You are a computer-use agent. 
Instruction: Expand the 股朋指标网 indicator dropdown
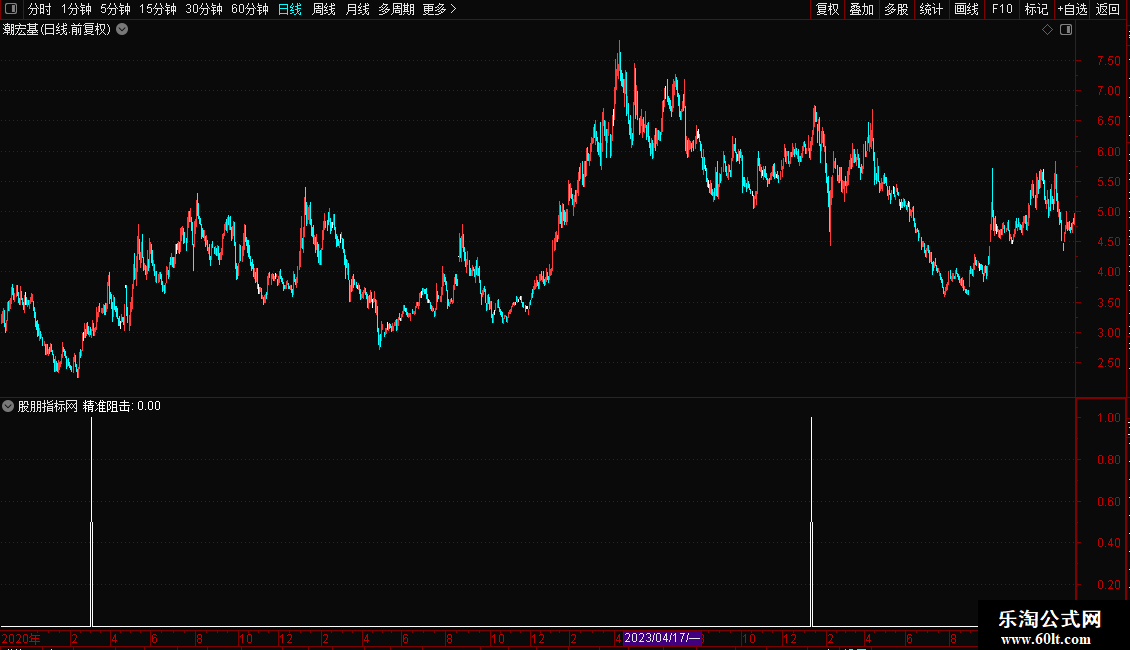click(x=8, y=406)
